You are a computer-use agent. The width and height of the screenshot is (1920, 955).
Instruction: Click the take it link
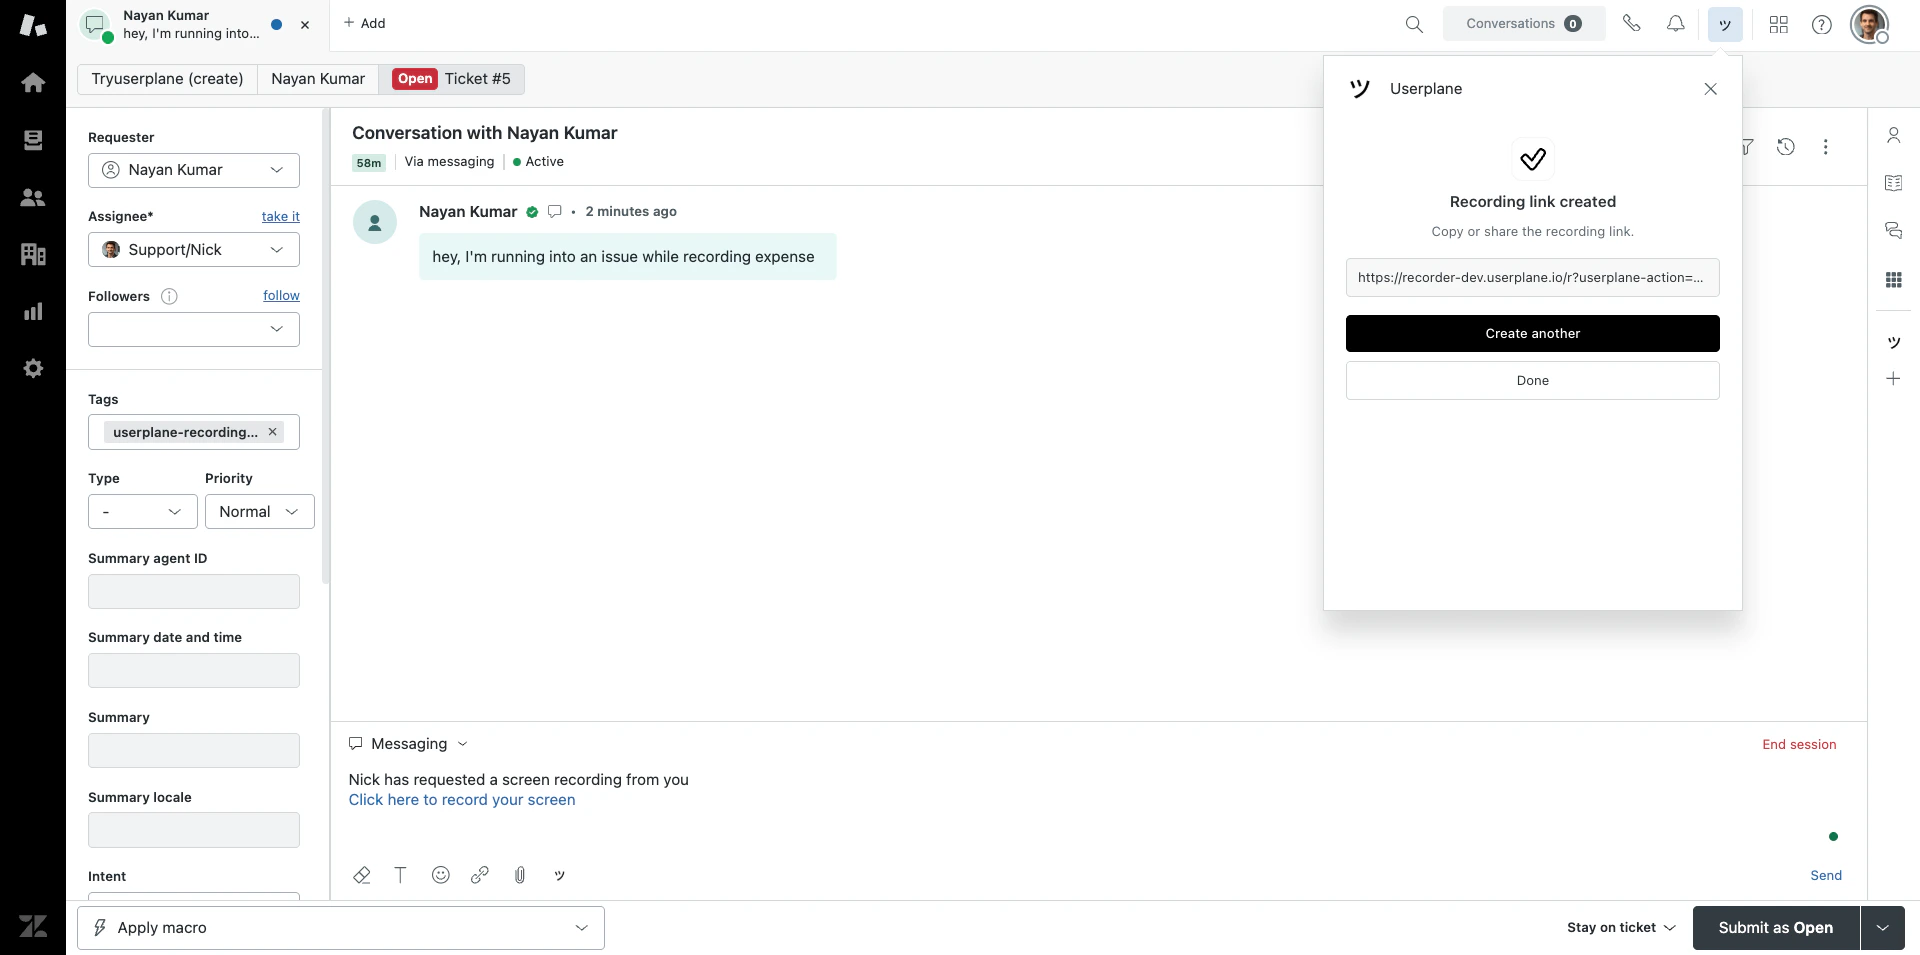(281, 217)
